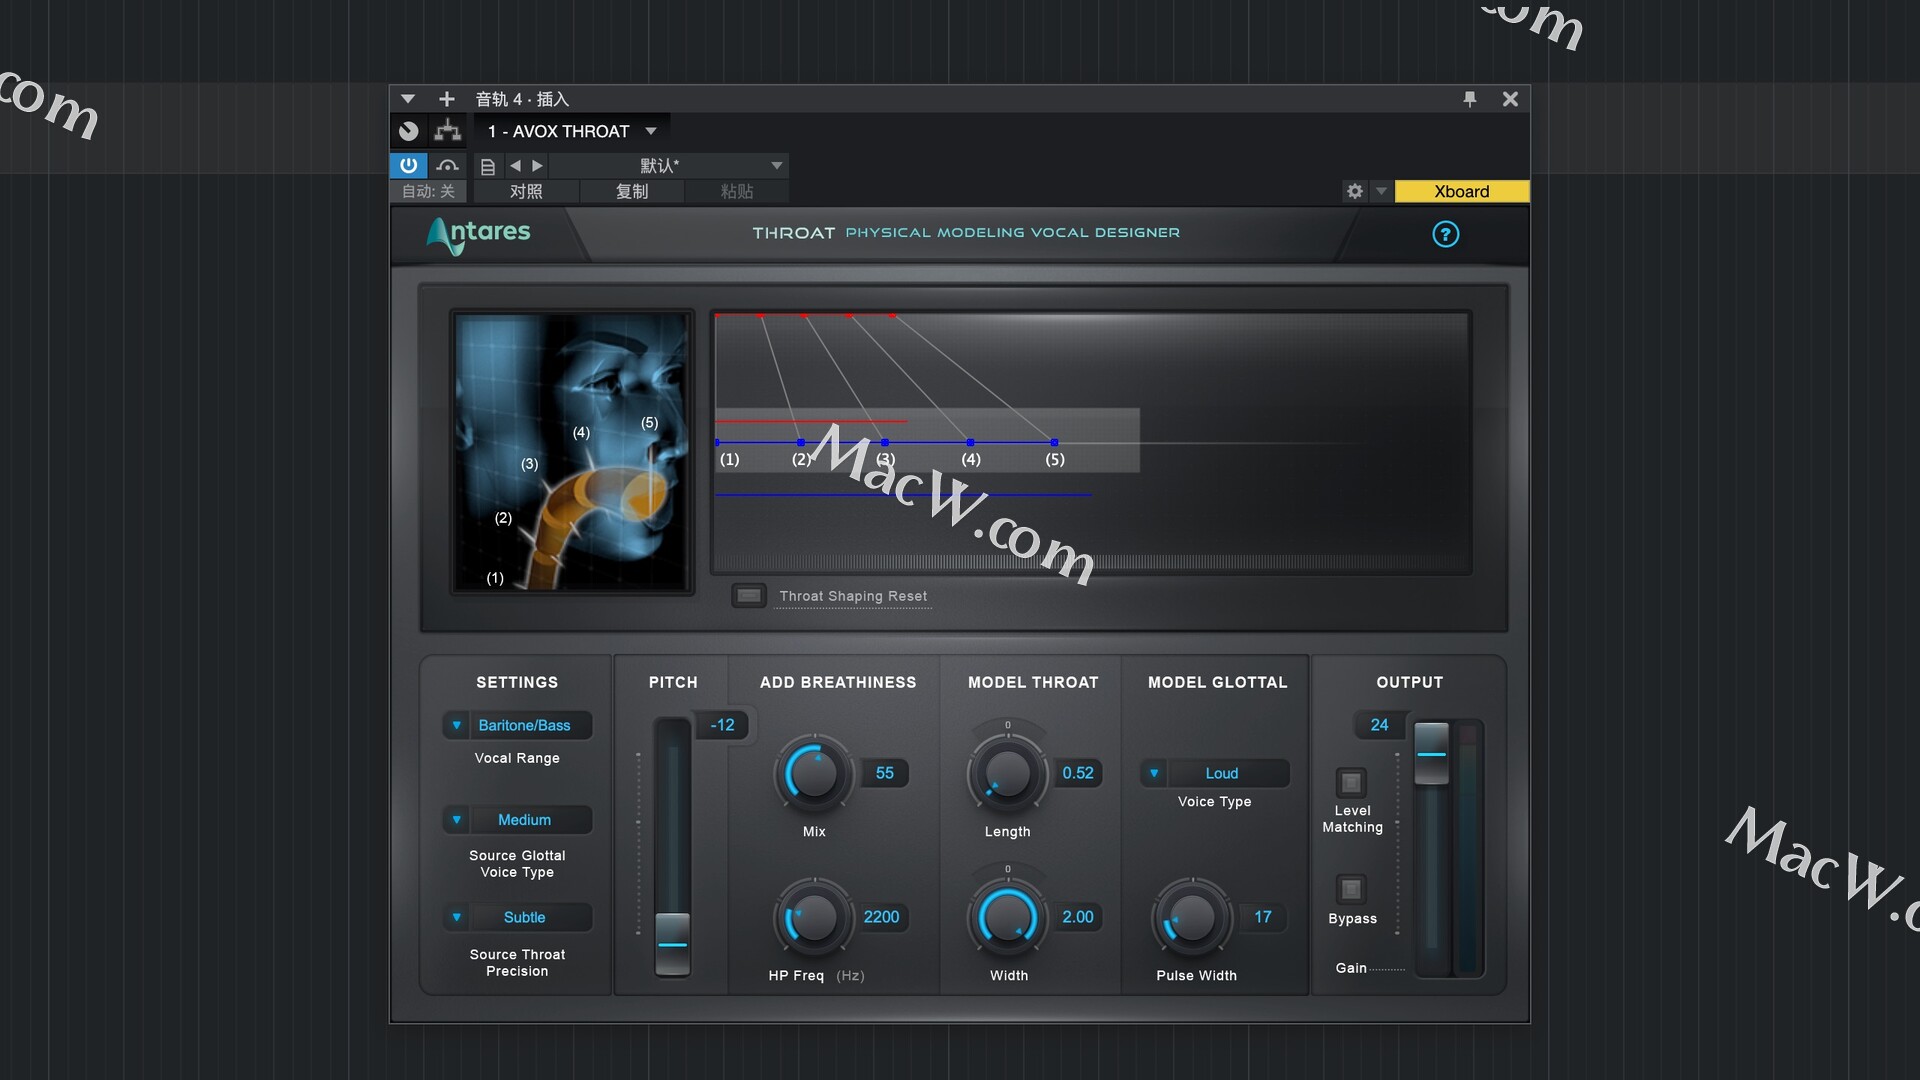Click the Model Throat Width knob
Viewport: 1920px width, 1080px height.
pyautogui.click(x=1007, y=917)
